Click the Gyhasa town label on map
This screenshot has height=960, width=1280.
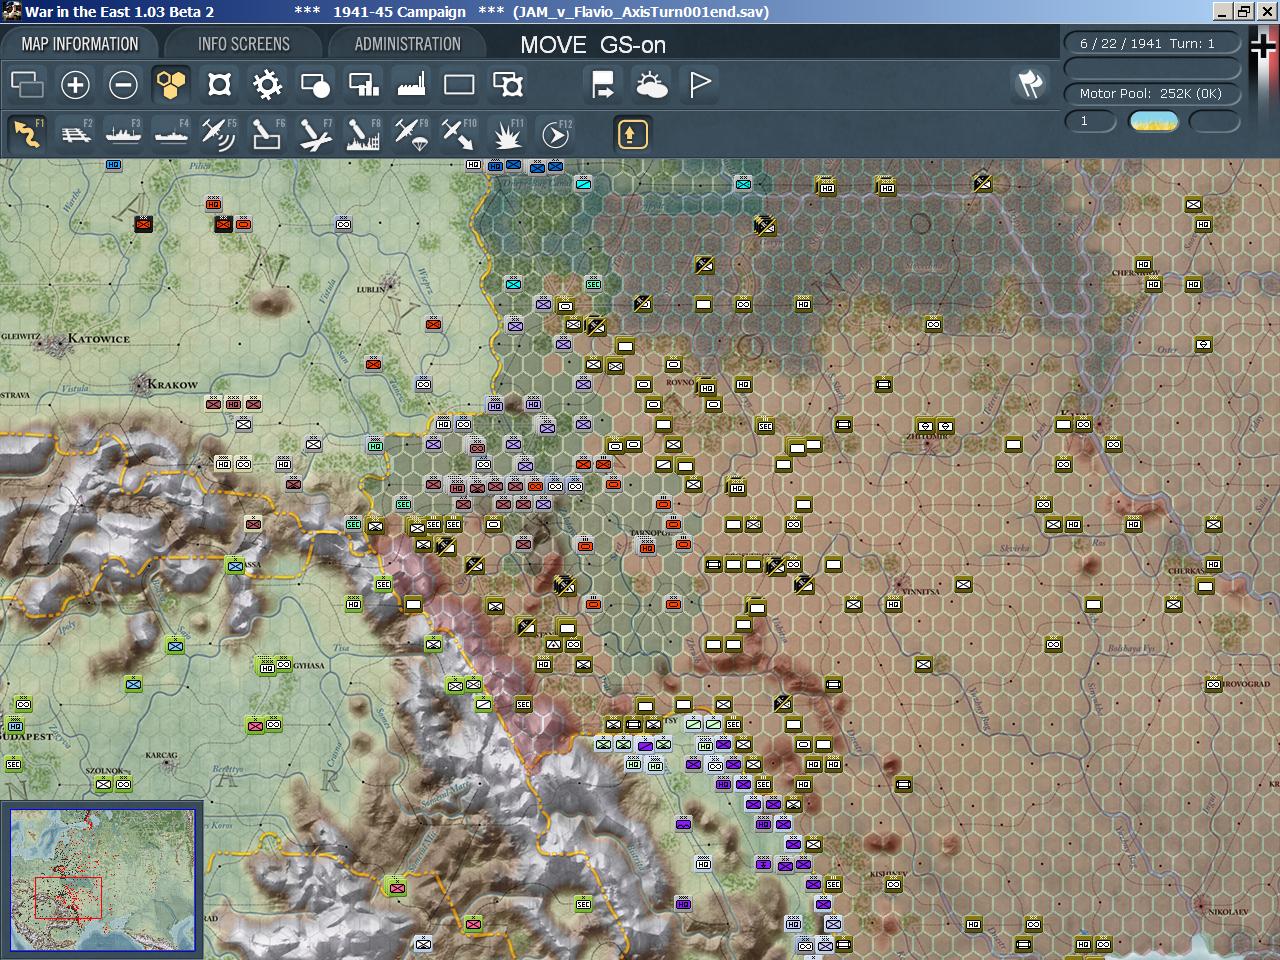point(308,665)
